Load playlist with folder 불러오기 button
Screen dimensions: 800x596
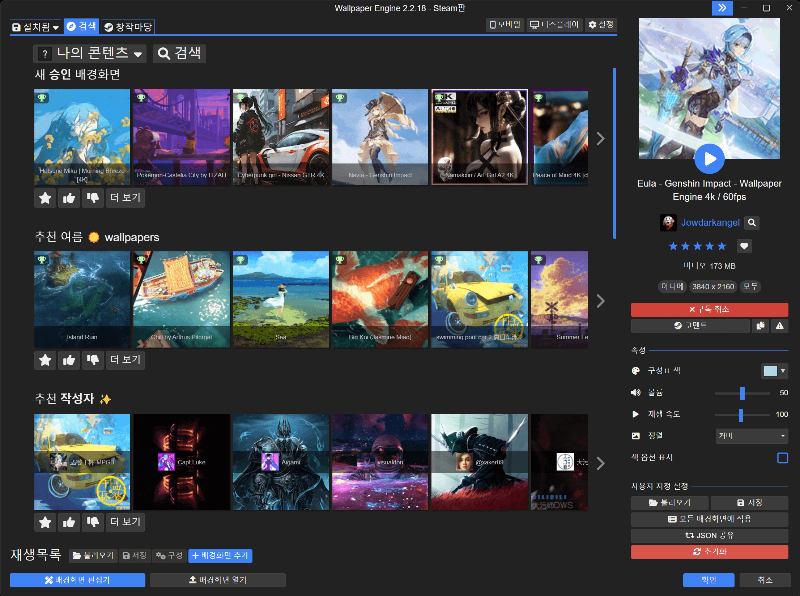[x=93, y=556]
